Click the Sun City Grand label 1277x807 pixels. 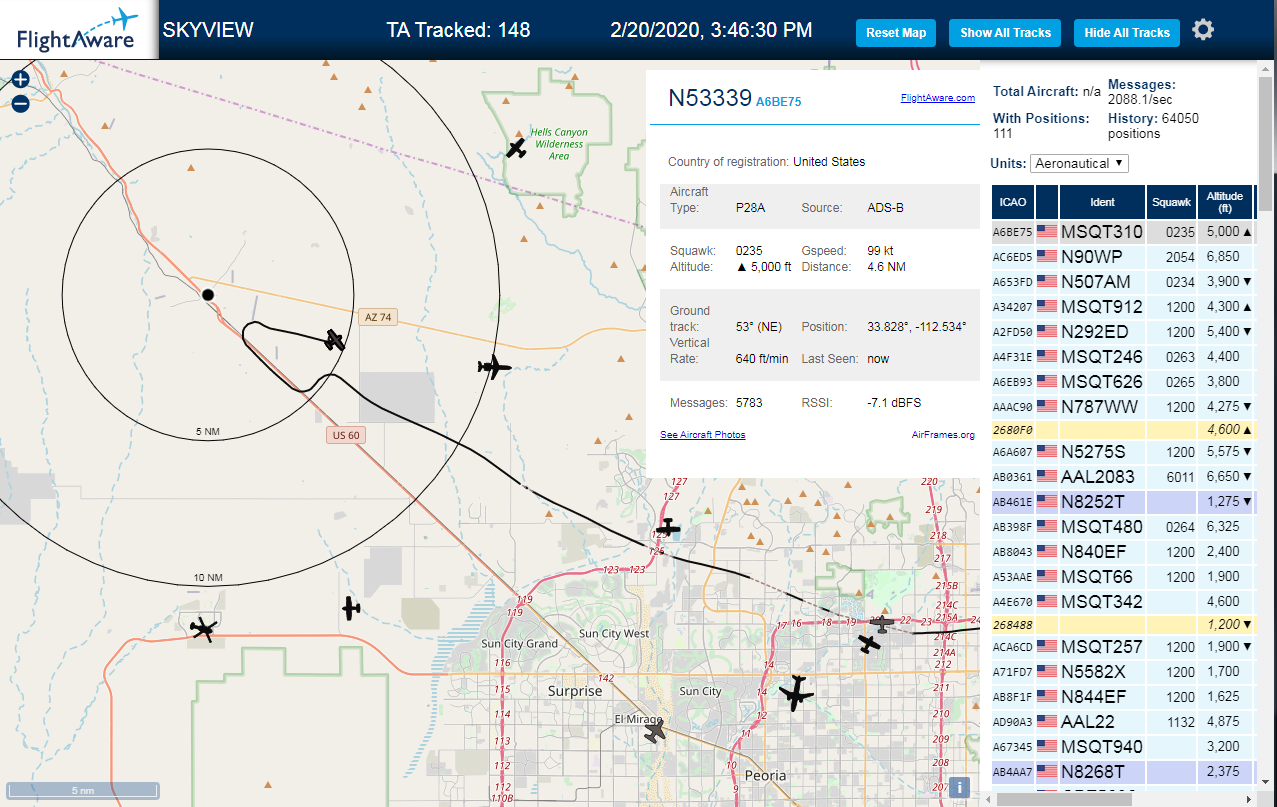(x=519, y=644)
